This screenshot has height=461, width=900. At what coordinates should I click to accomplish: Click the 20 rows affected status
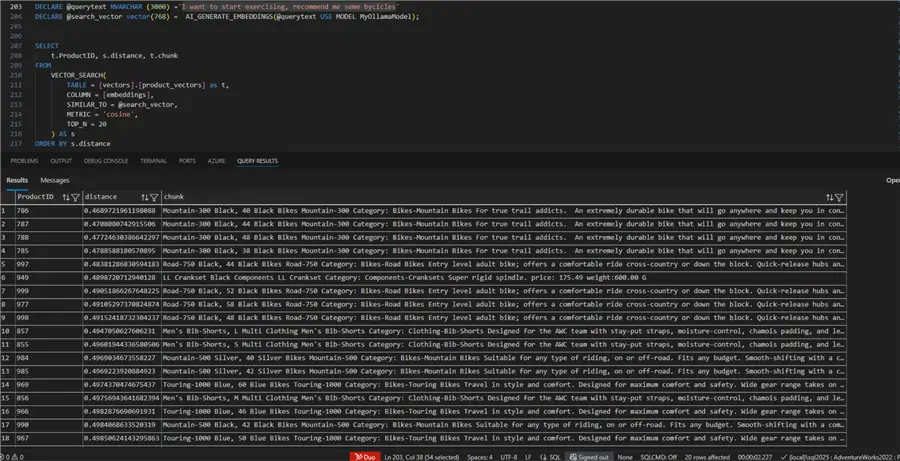coord(707,457)
